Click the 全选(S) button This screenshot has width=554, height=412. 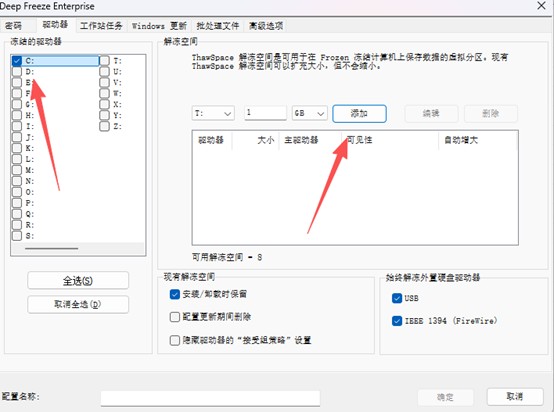(x=78, y=281)
